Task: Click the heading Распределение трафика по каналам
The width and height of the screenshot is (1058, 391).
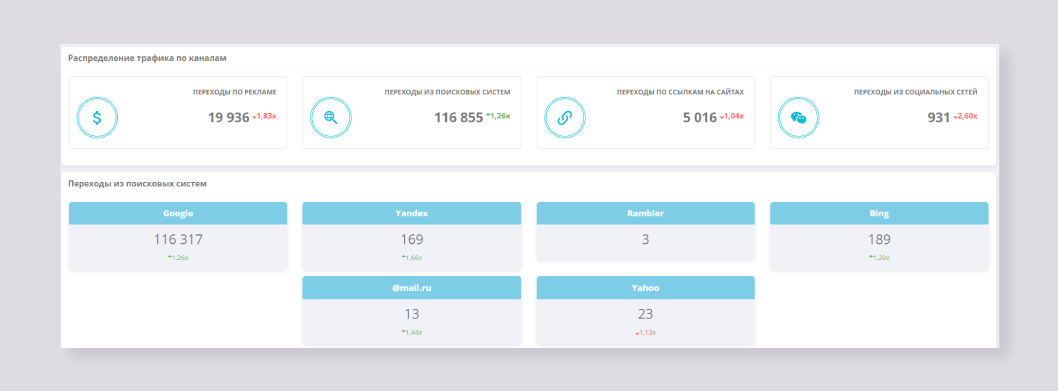Action: coord(147,58)
